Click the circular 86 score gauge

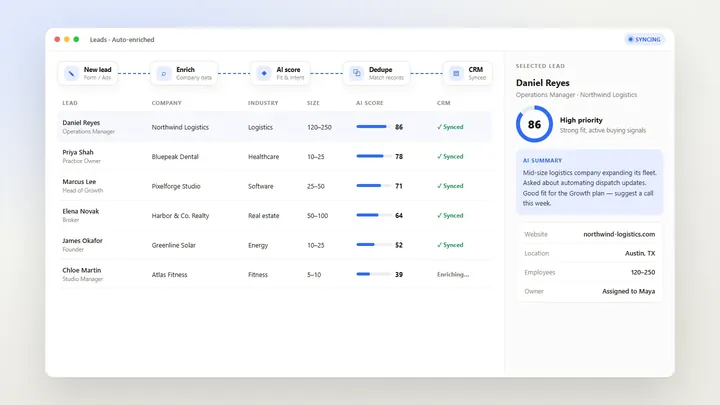(x=534, y=124)
